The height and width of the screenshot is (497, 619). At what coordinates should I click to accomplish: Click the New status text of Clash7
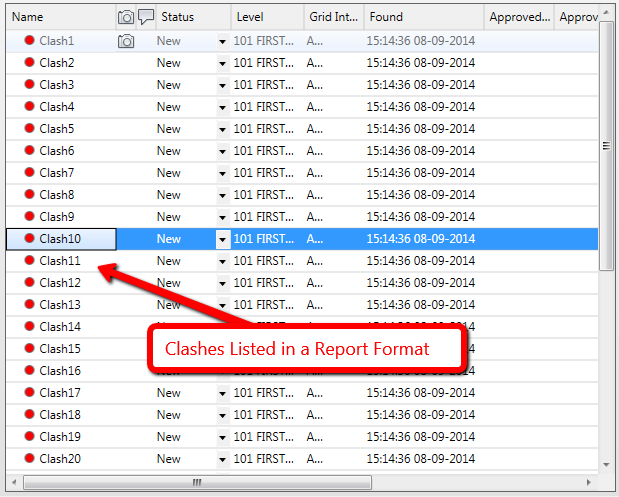tap(169, 173)
